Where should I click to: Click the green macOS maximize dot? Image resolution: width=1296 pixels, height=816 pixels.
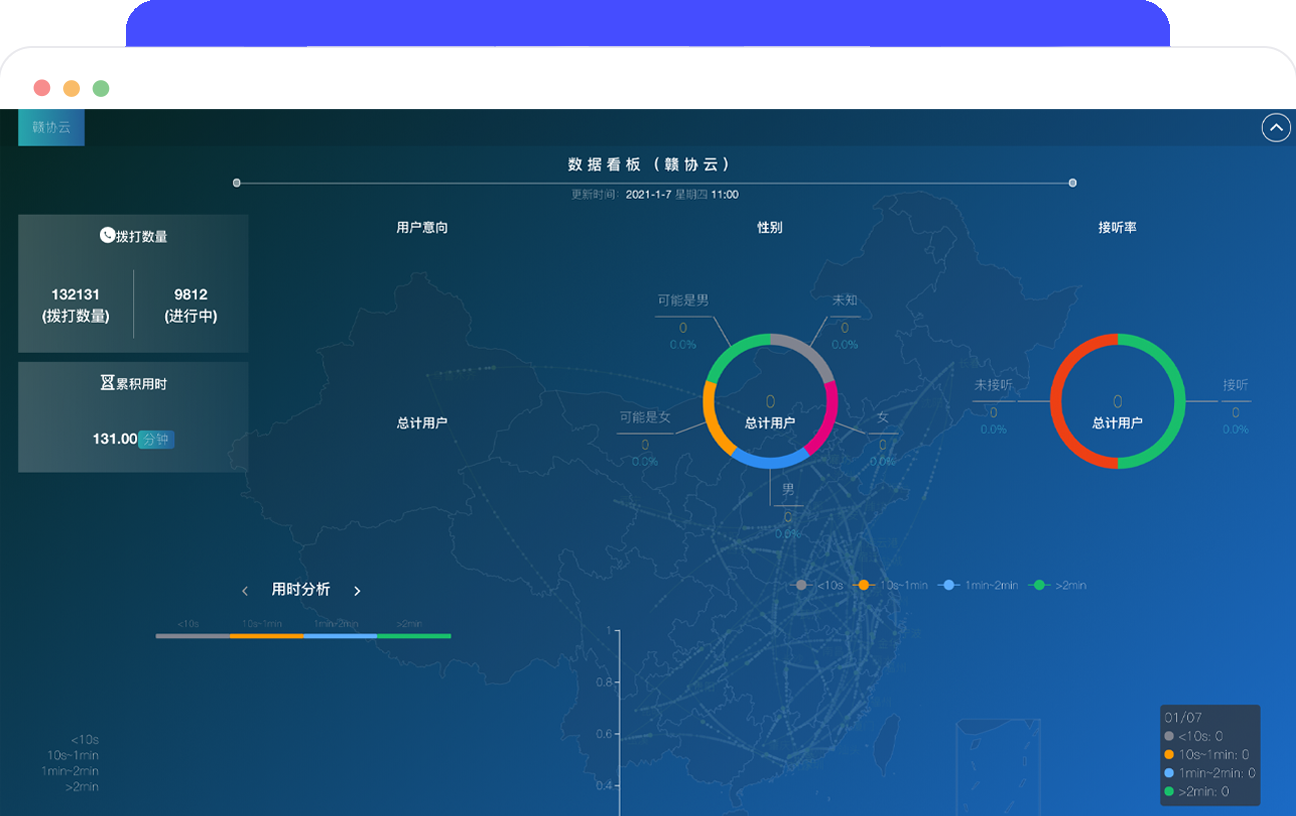pos(101,88)
